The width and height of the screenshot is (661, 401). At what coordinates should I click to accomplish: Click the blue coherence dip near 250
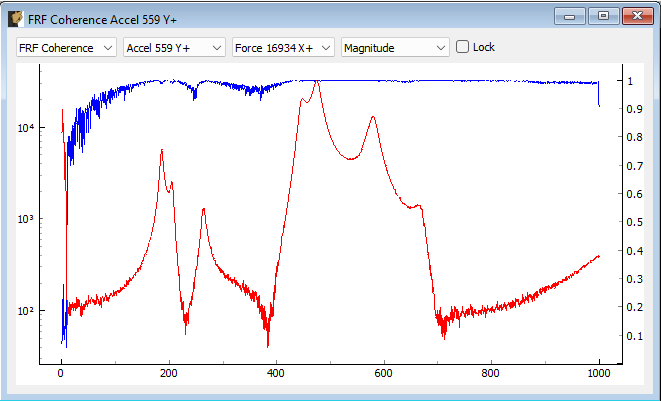[x=195, y=97]
